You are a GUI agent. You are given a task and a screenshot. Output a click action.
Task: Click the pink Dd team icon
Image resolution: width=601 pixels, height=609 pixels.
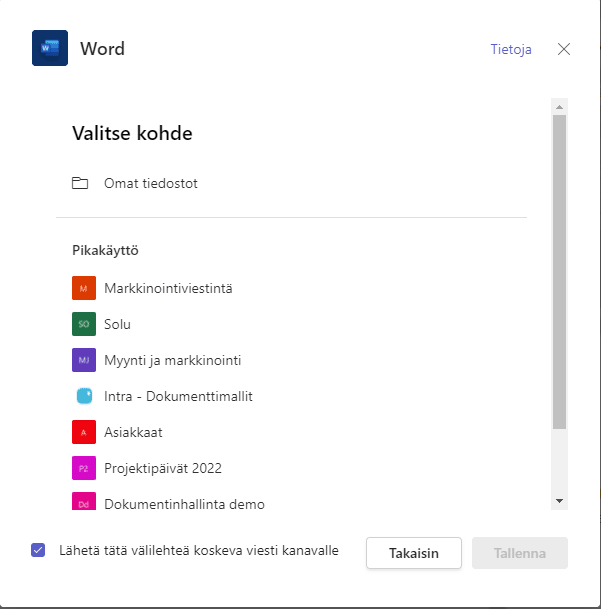point(84,501)
